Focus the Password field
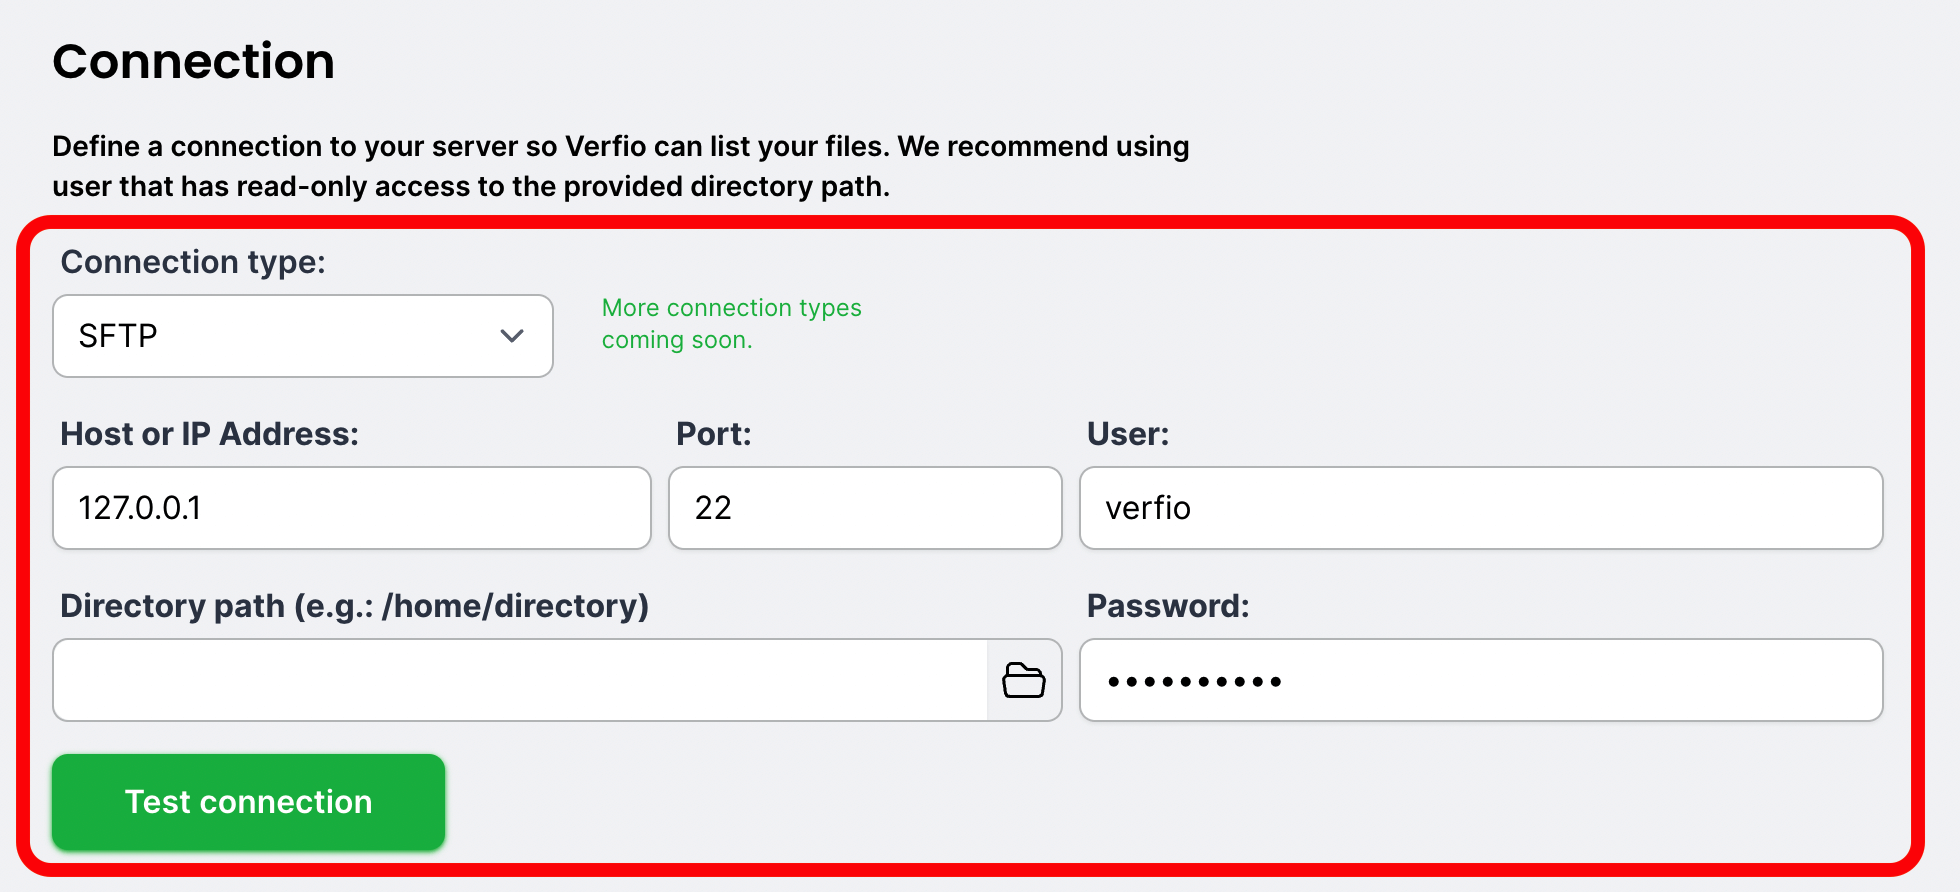 coord(1481,680)
